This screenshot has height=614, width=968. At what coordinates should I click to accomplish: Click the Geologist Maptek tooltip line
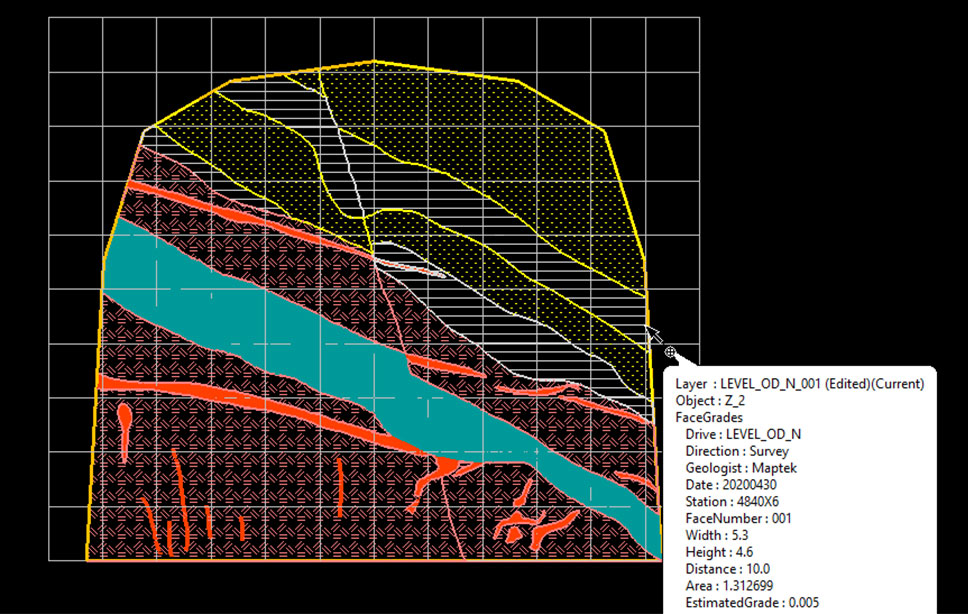[x=741, y=468]
